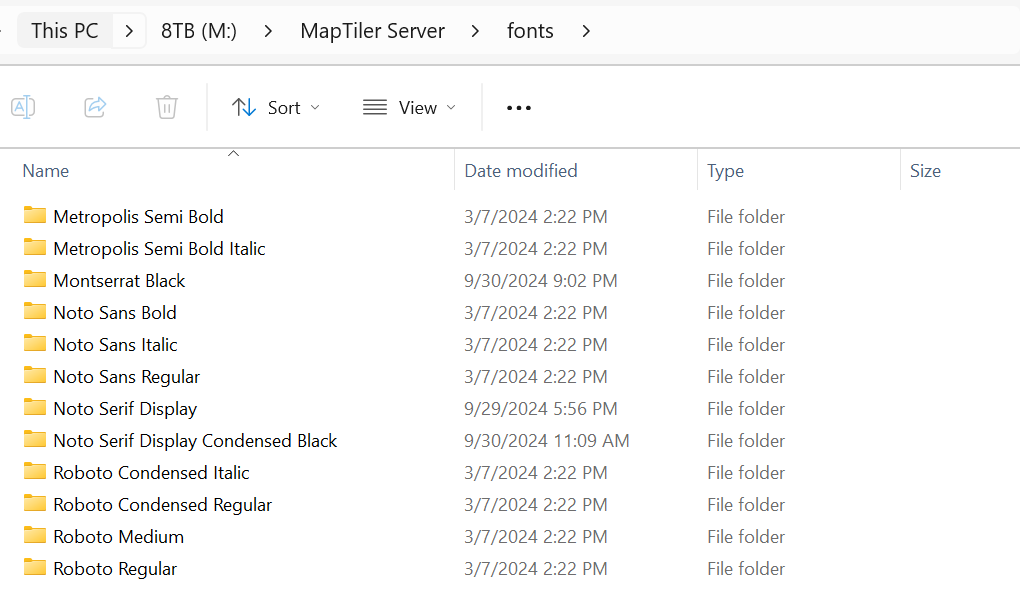Expand the chevron after MapTiler Server

coord(475,31)
